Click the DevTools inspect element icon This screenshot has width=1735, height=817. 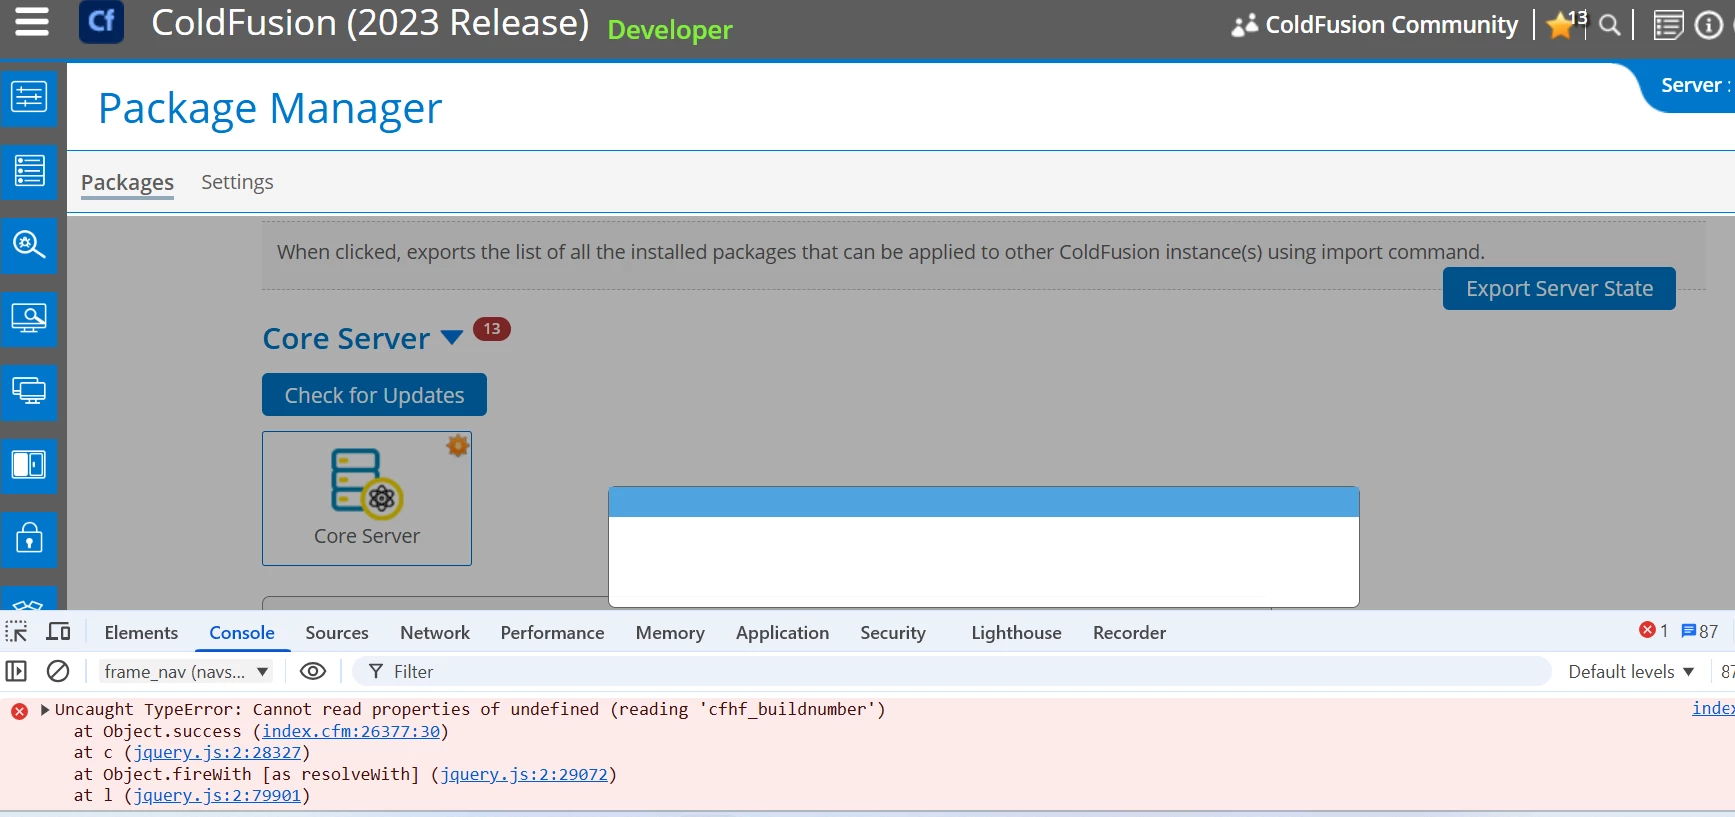(x=17, y=632)
